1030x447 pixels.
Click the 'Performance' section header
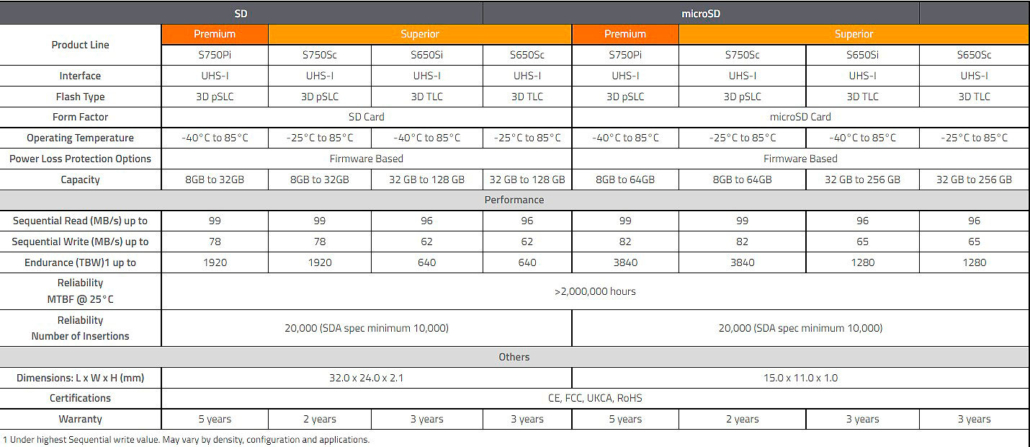[515, 200]
